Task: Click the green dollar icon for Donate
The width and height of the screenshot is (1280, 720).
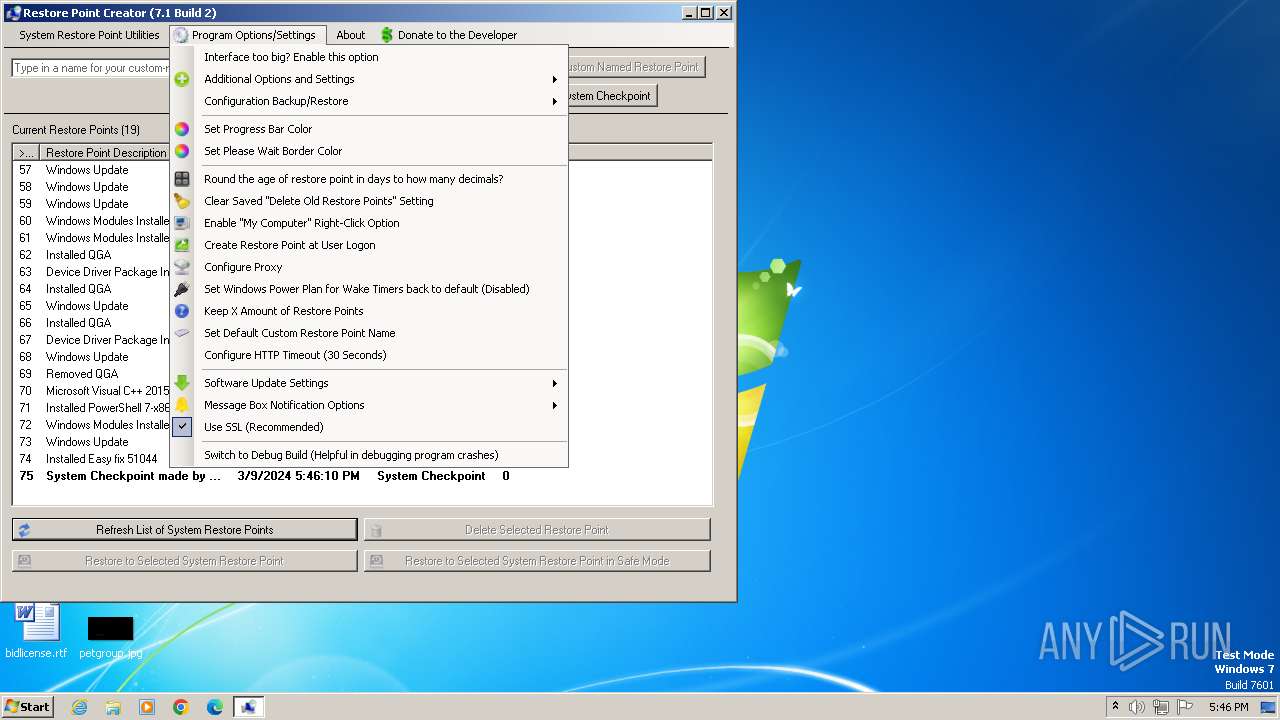Action: (387, 35)
